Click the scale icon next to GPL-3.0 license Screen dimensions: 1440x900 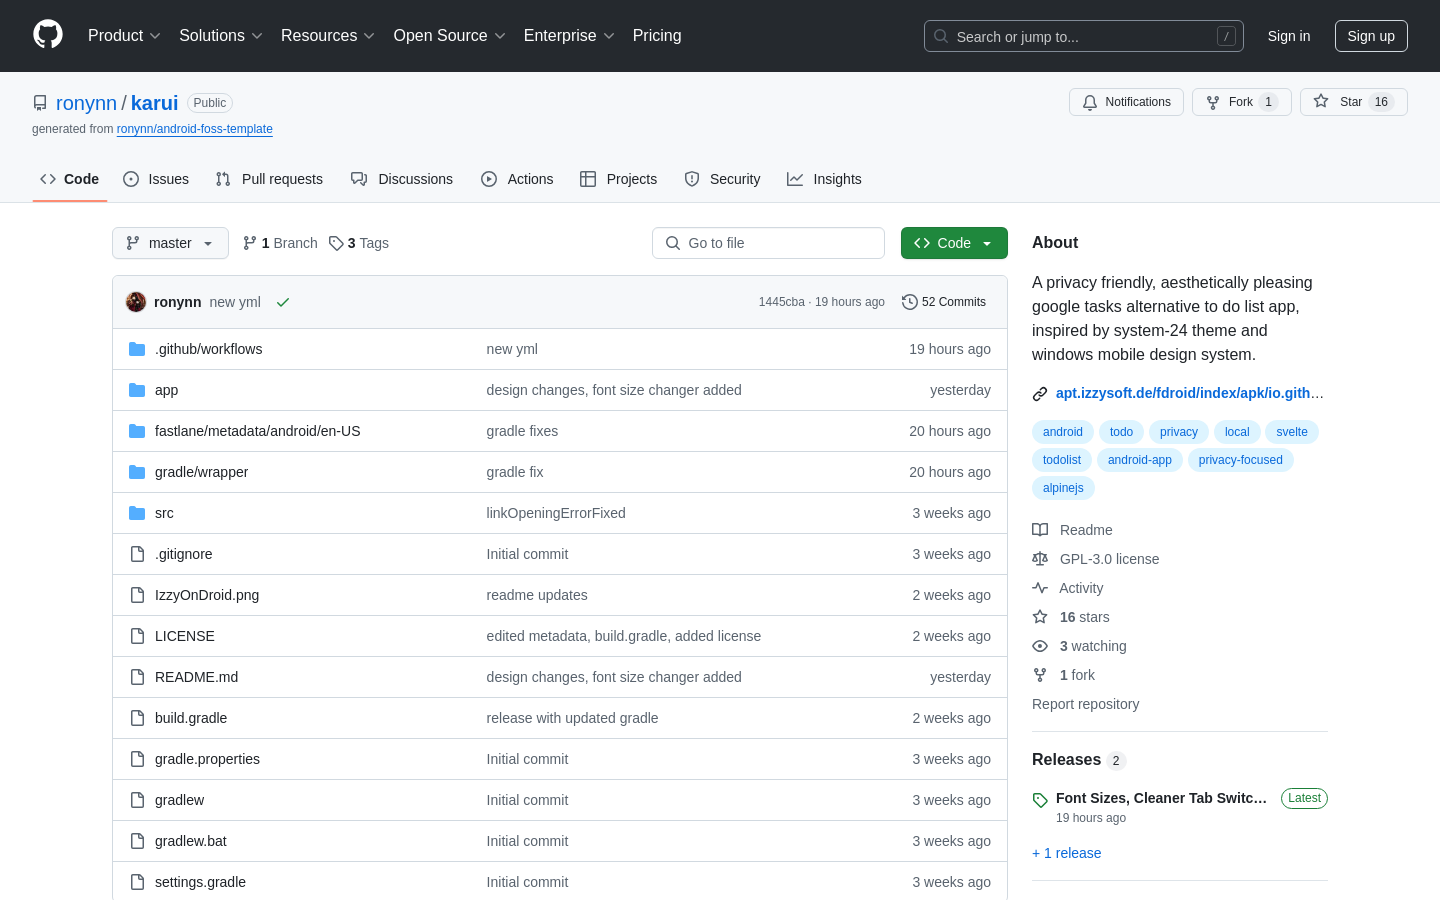(1040, 559)
